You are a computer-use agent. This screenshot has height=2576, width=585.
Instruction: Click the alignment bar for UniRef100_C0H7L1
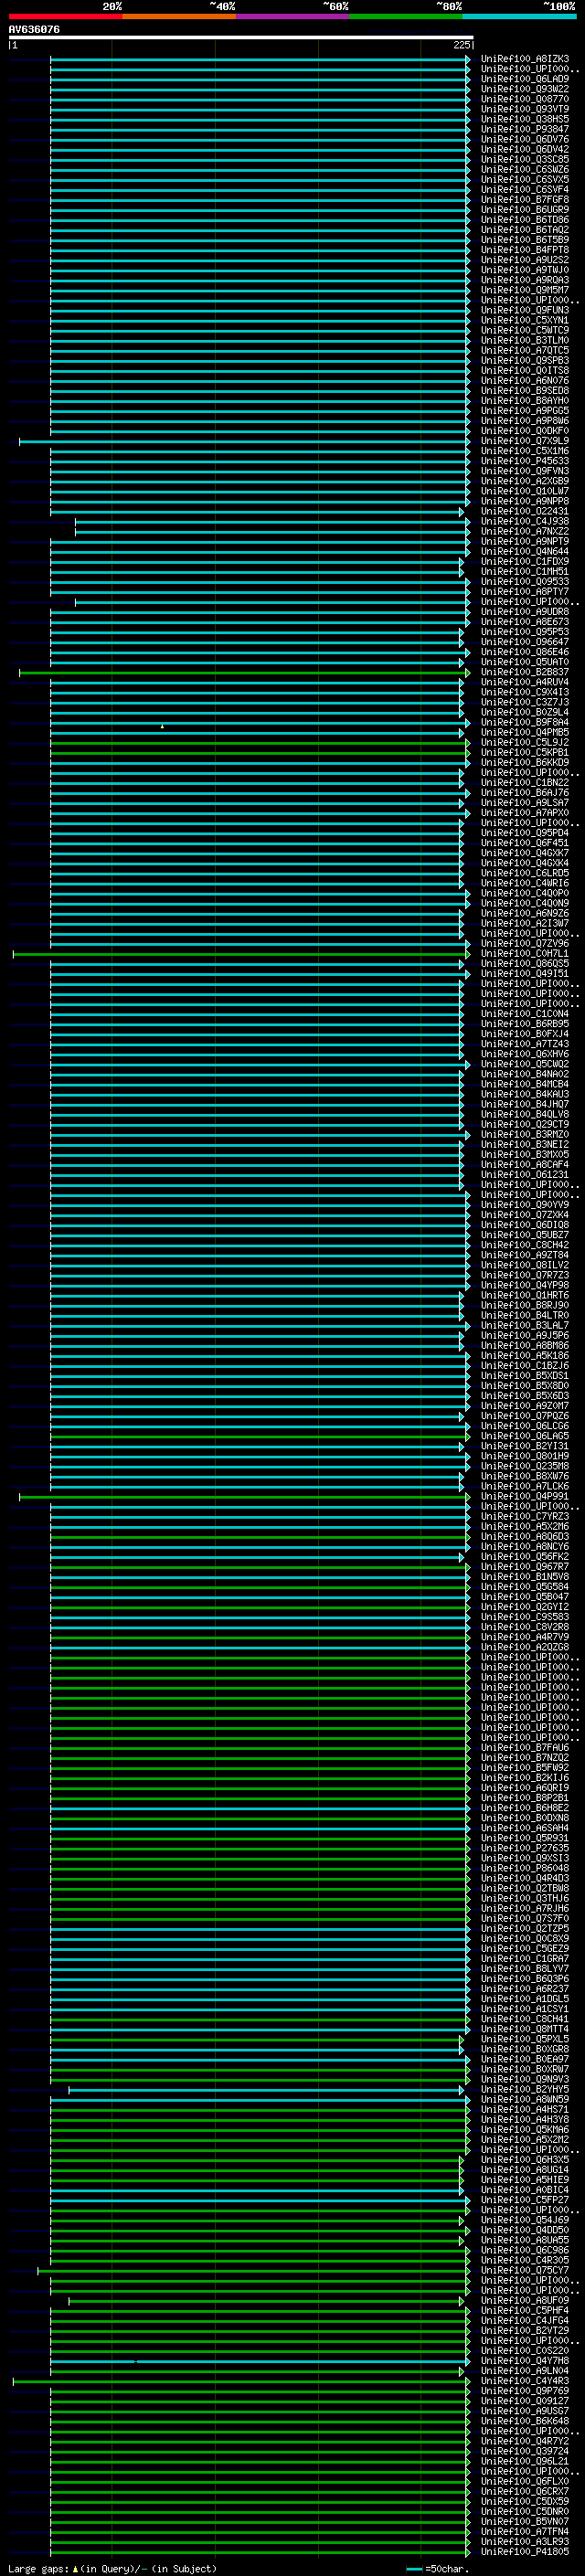click(241, 953)
